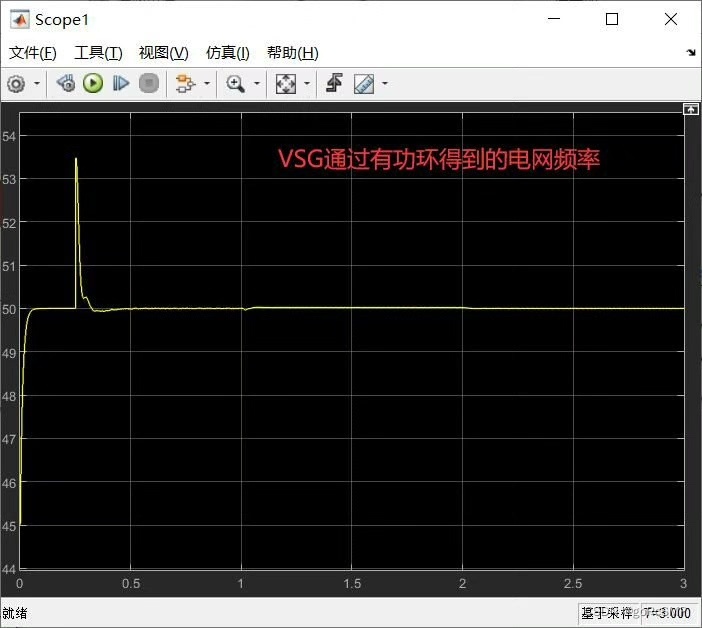This screenshot has height=628, width=702.
Task: Expand measurements dropdown arrow
Action: (x=385, y=84)
